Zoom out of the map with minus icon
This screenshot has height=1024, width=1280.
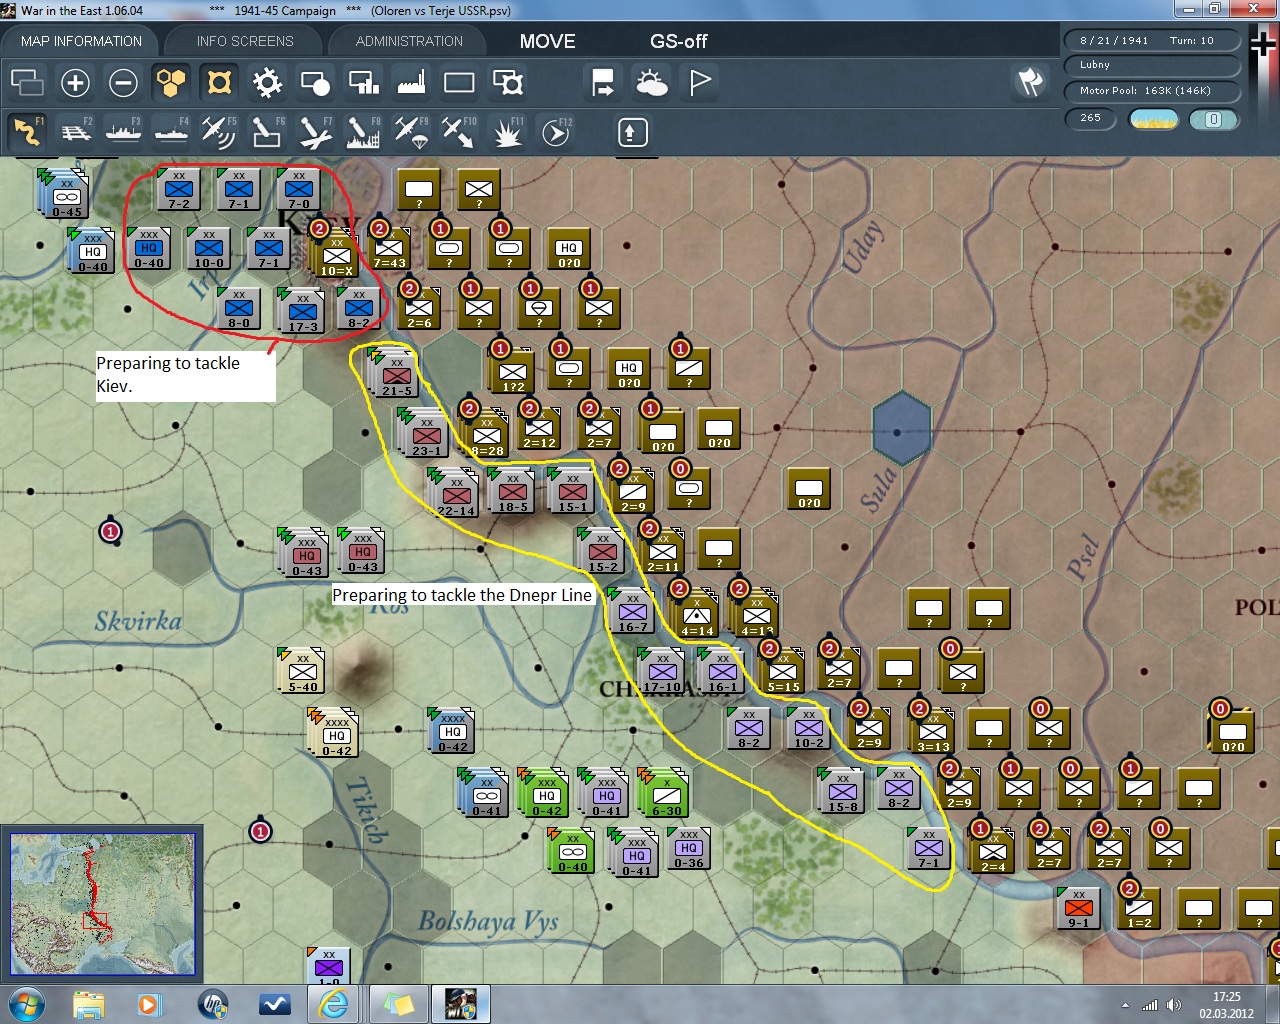123,82
